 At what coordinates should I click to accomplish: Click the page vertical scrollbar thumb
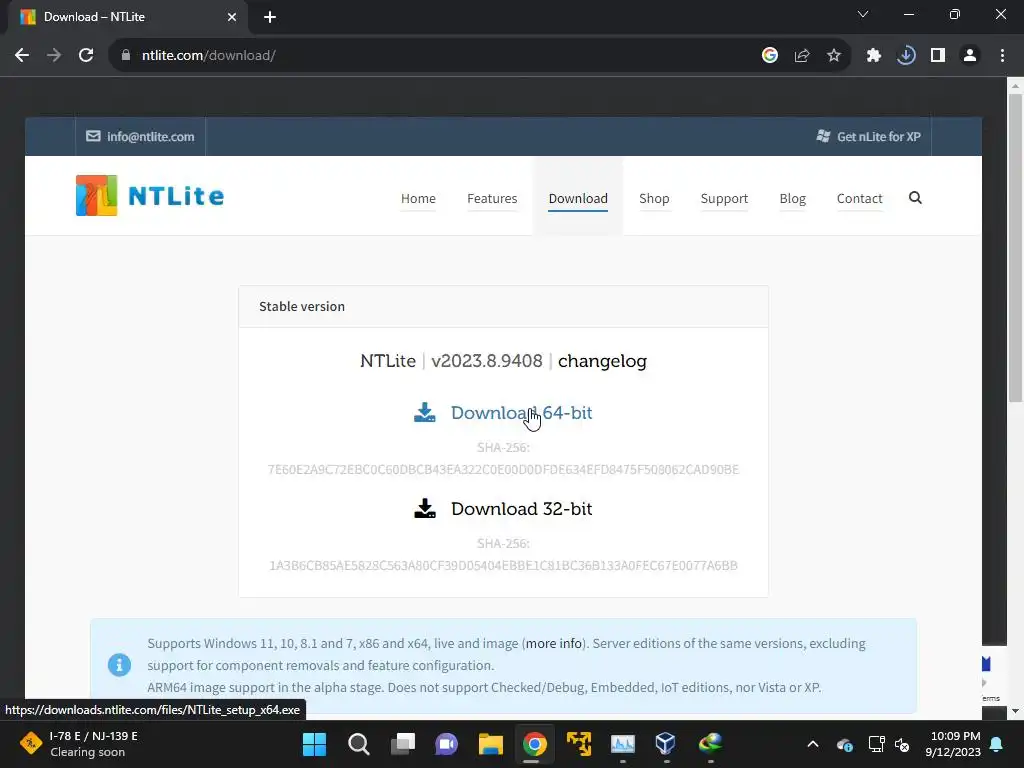[1015, 248]
